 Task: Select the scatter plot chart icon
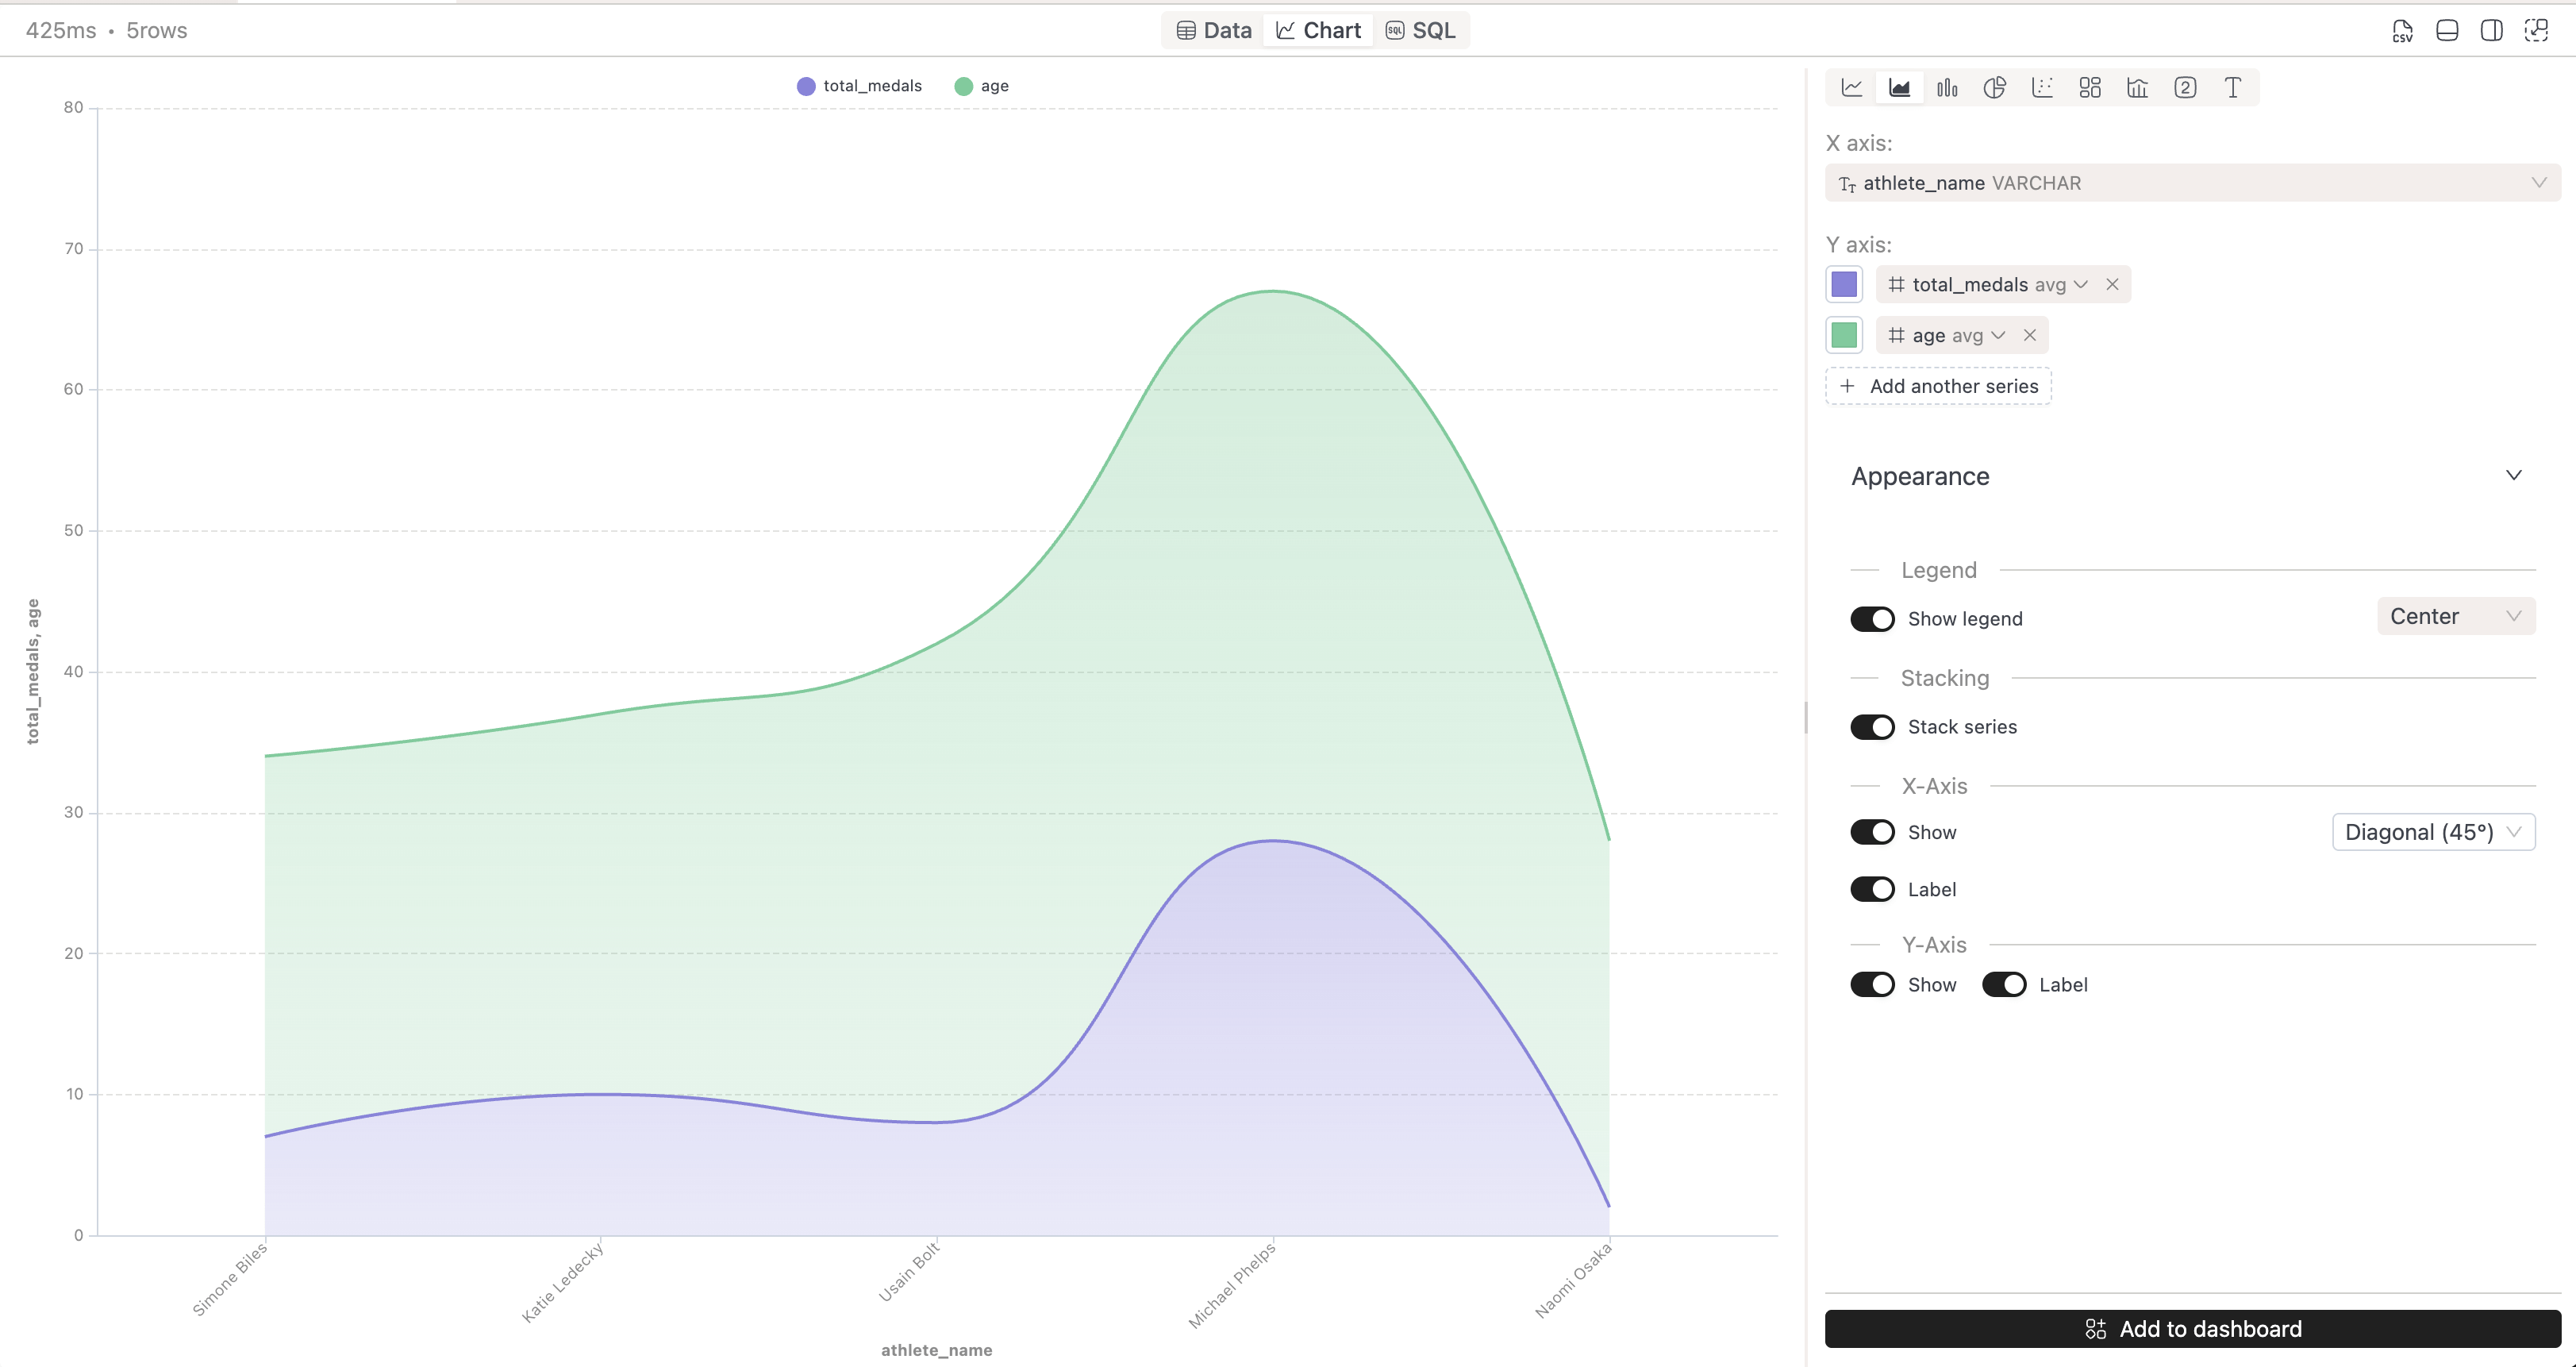(2042, 88)
